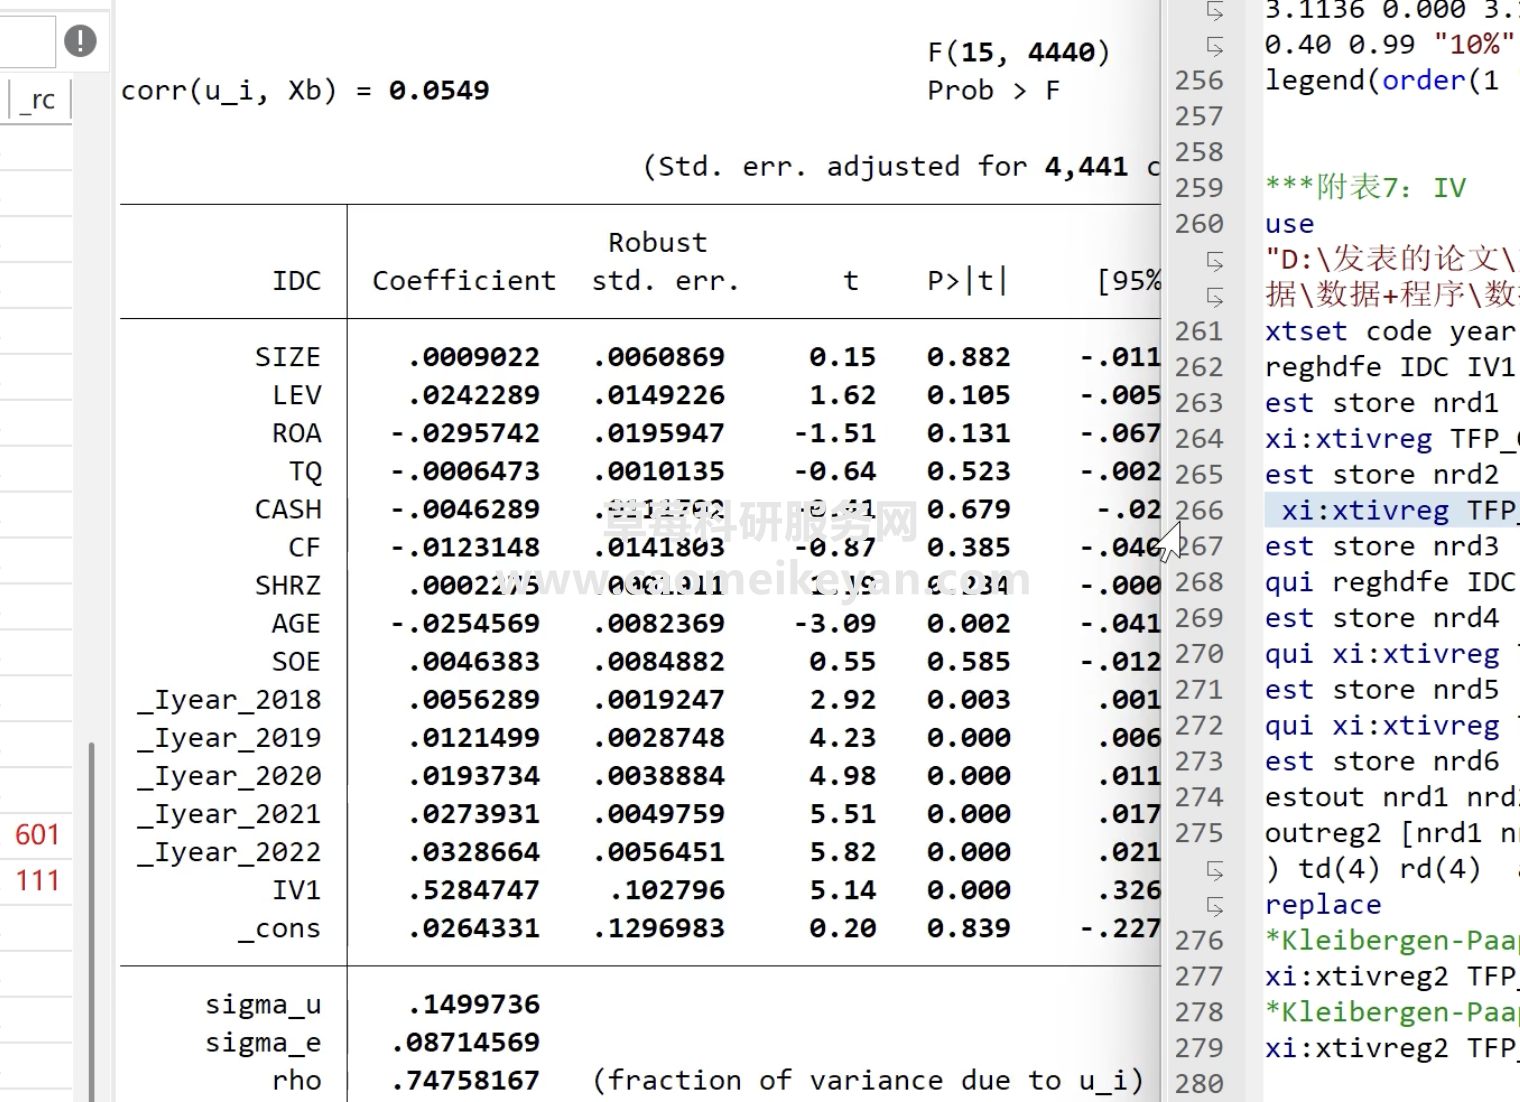Click the wrap arrow directly below line 260
This screenshot has width=1520, height=1102.
(x=1215, y=261)
